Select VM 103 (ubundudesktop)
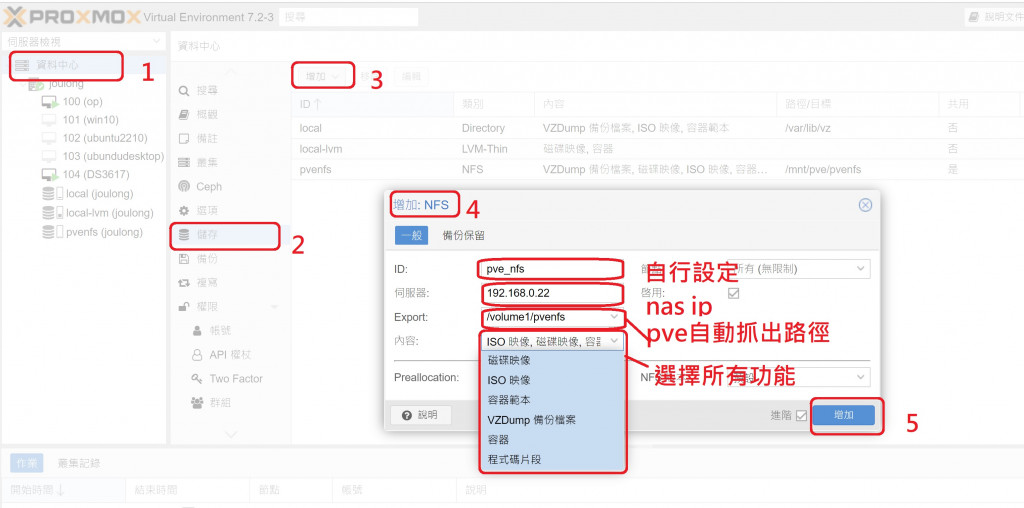 (112, 157)
